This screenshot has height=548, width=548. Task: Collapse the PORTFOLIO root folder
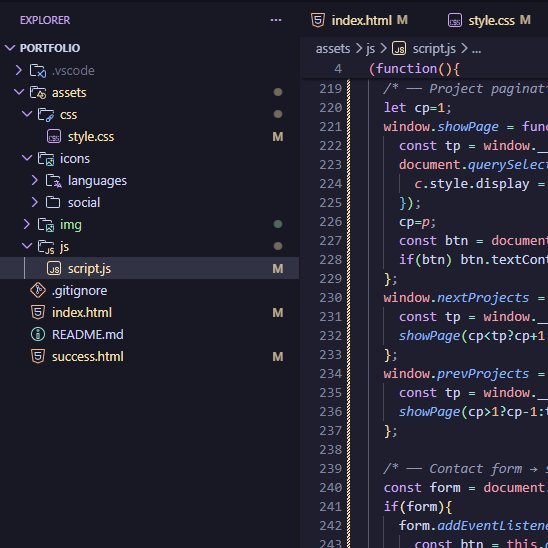point(10,48)
